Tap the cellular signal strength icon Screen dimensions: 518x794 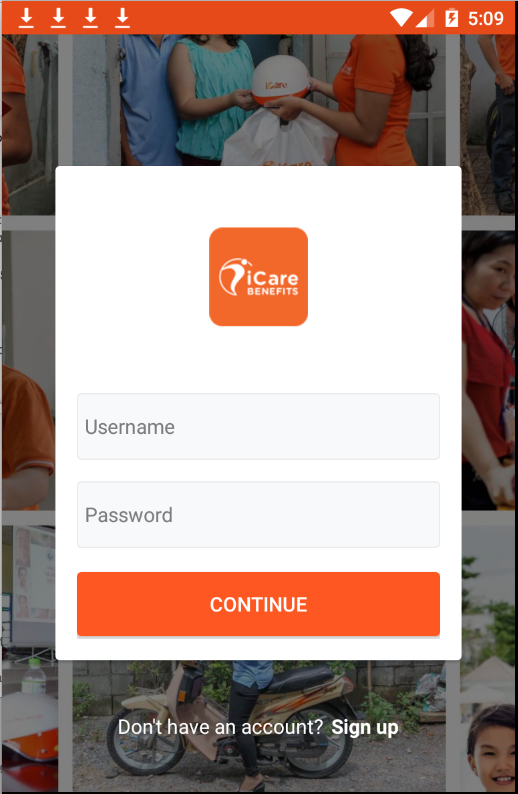coord(425,18)
